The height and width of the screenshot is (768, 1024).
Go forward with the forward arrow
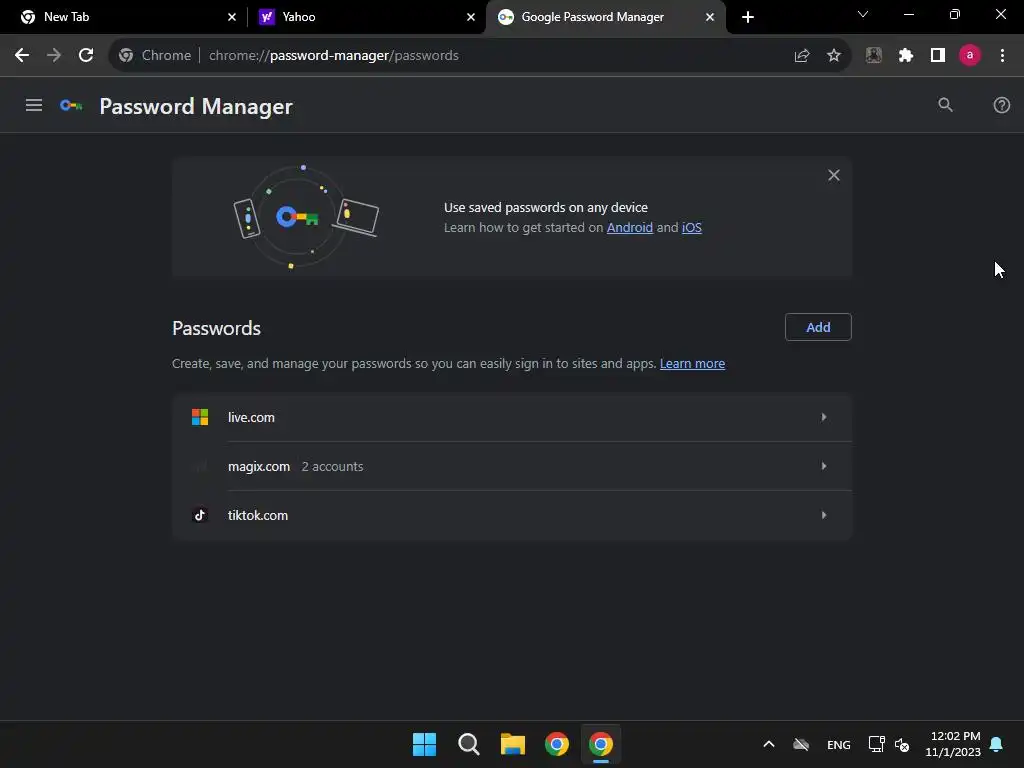tap(54, 56)
